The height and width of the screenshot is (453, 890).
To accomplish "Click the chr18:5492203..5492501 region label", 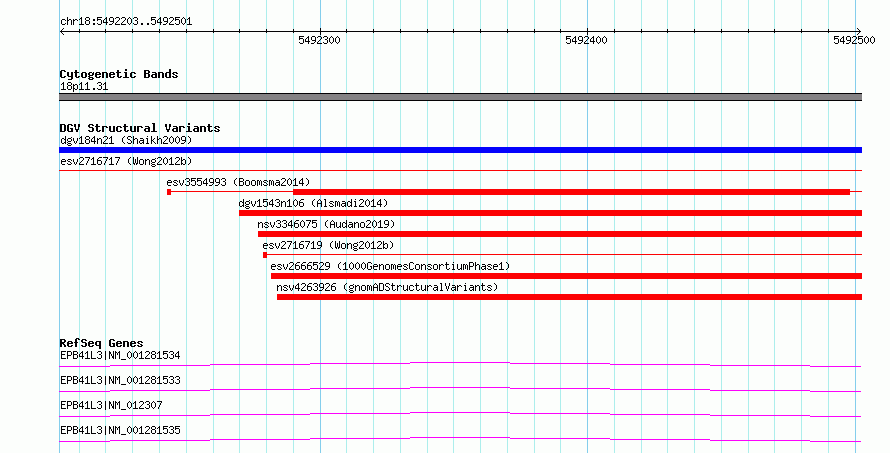I will (x=126, y=22).
